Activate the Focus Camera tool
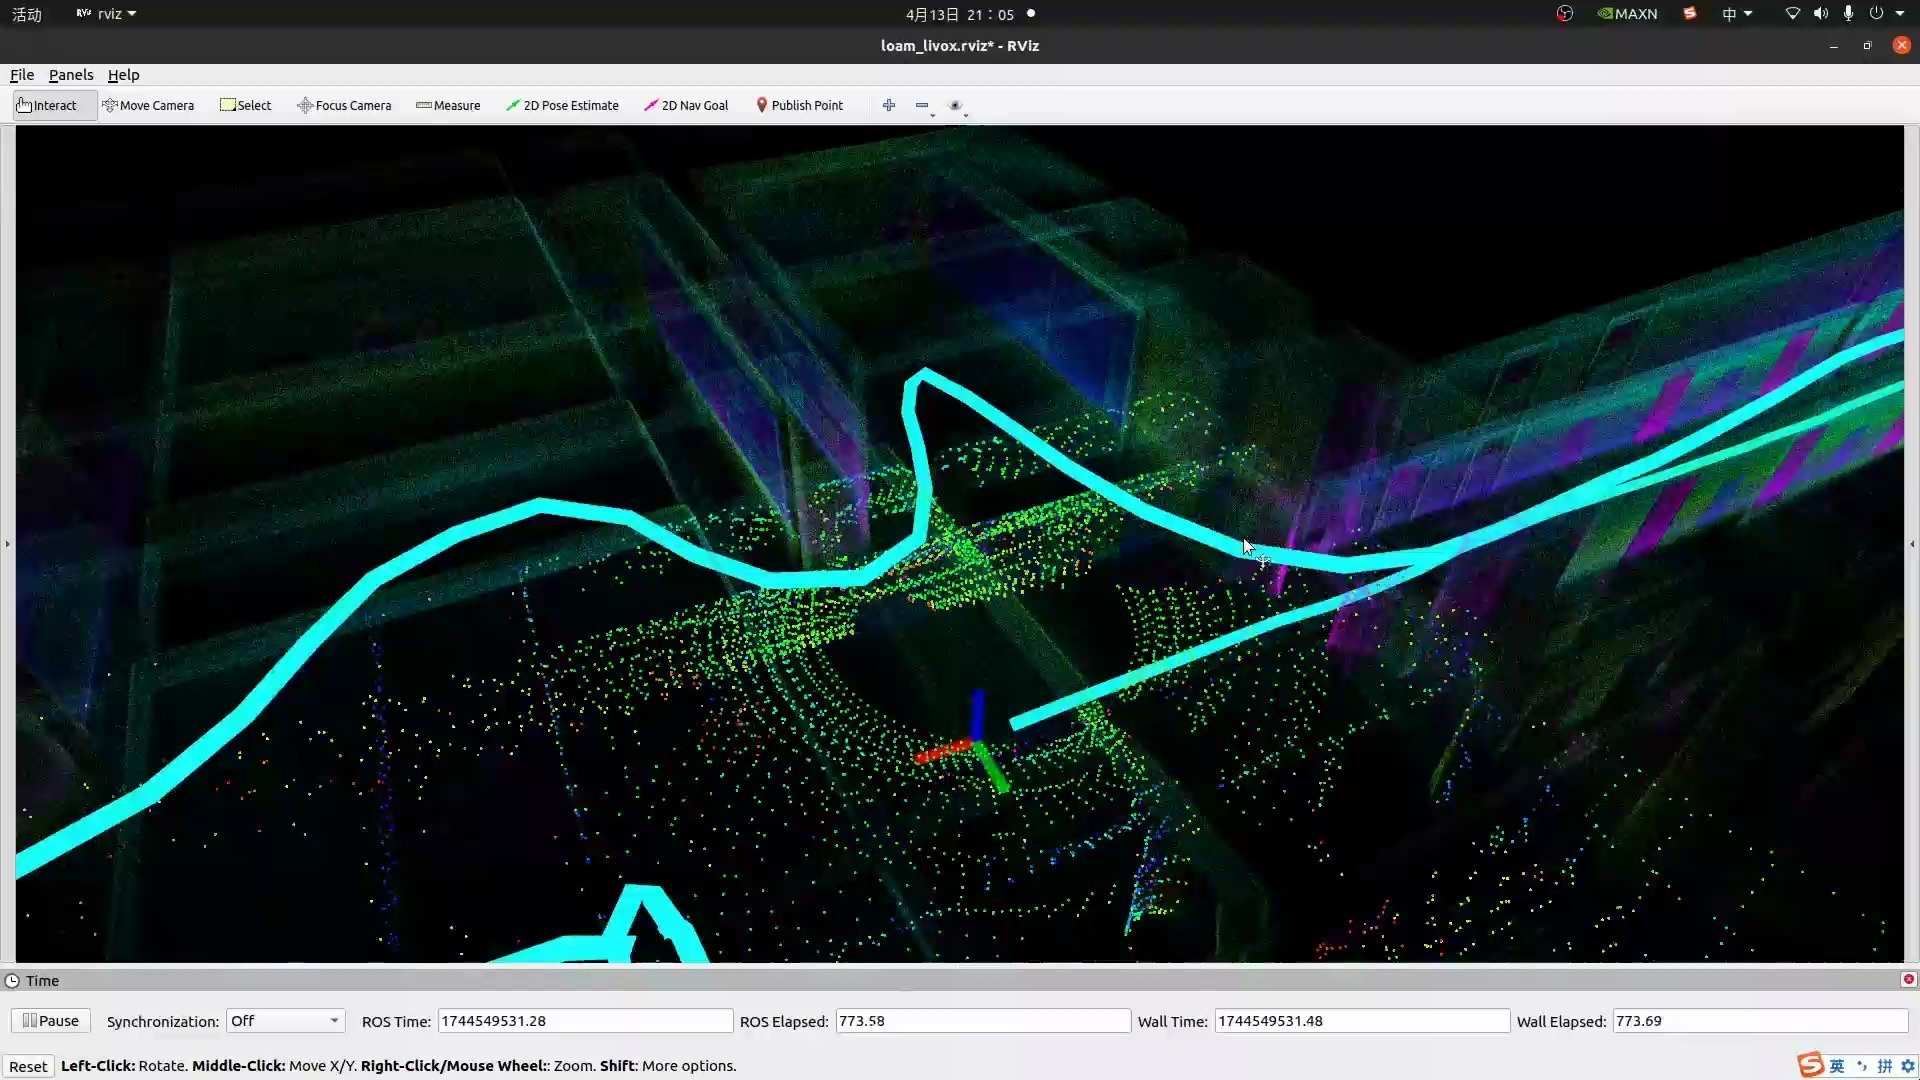This screenshot has height=1080, width=1920. (344, 105)
